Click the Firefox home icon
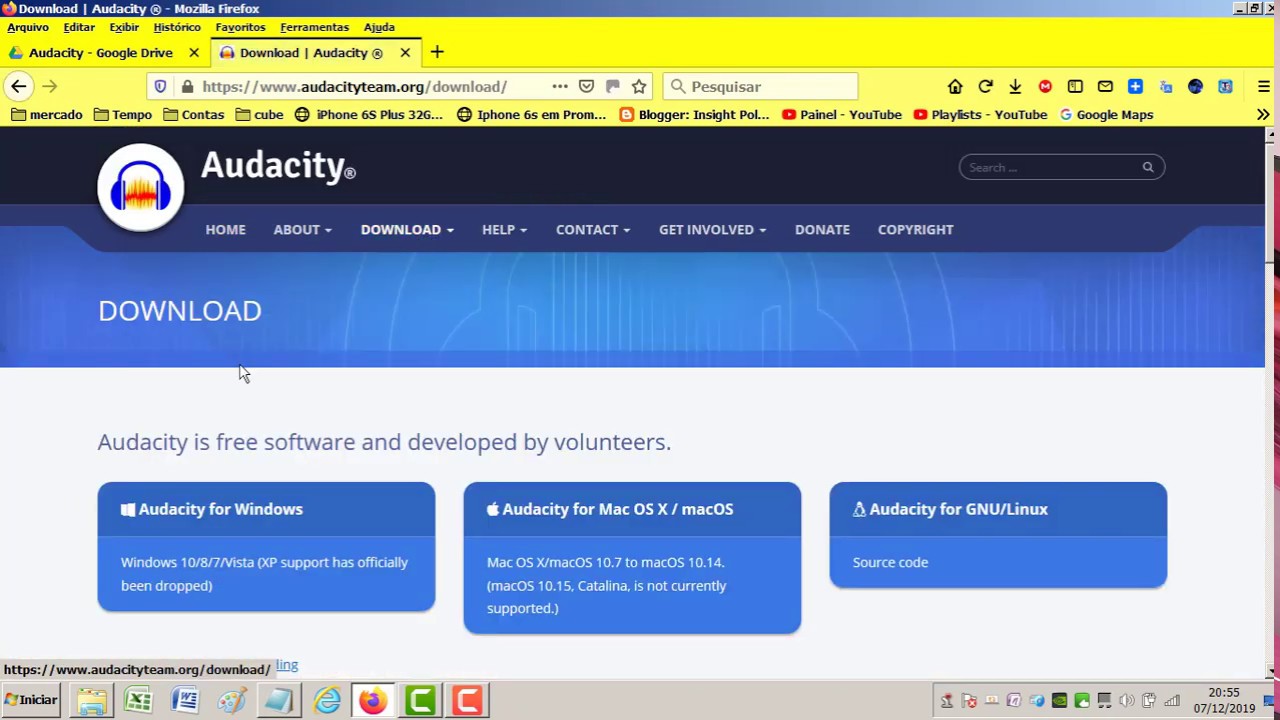The height and width of the screenshot is (720, 1280). point(955,87)
